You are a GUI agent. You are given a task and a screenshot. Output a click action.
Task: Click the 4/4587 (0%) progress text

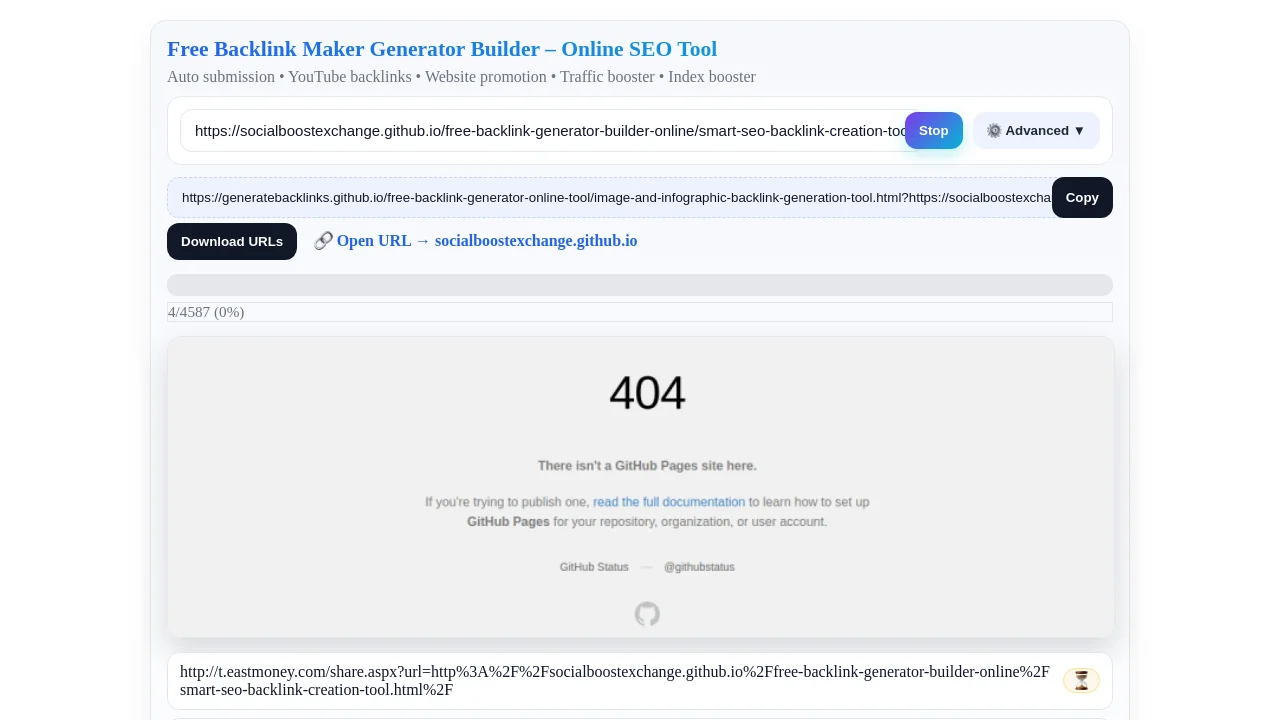coord(206,312)
